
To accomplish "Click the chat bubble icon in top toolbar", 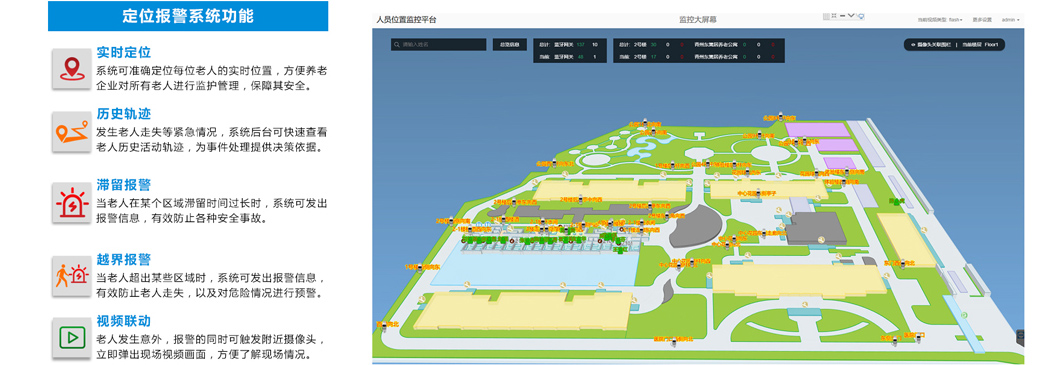I will (861, 16).
